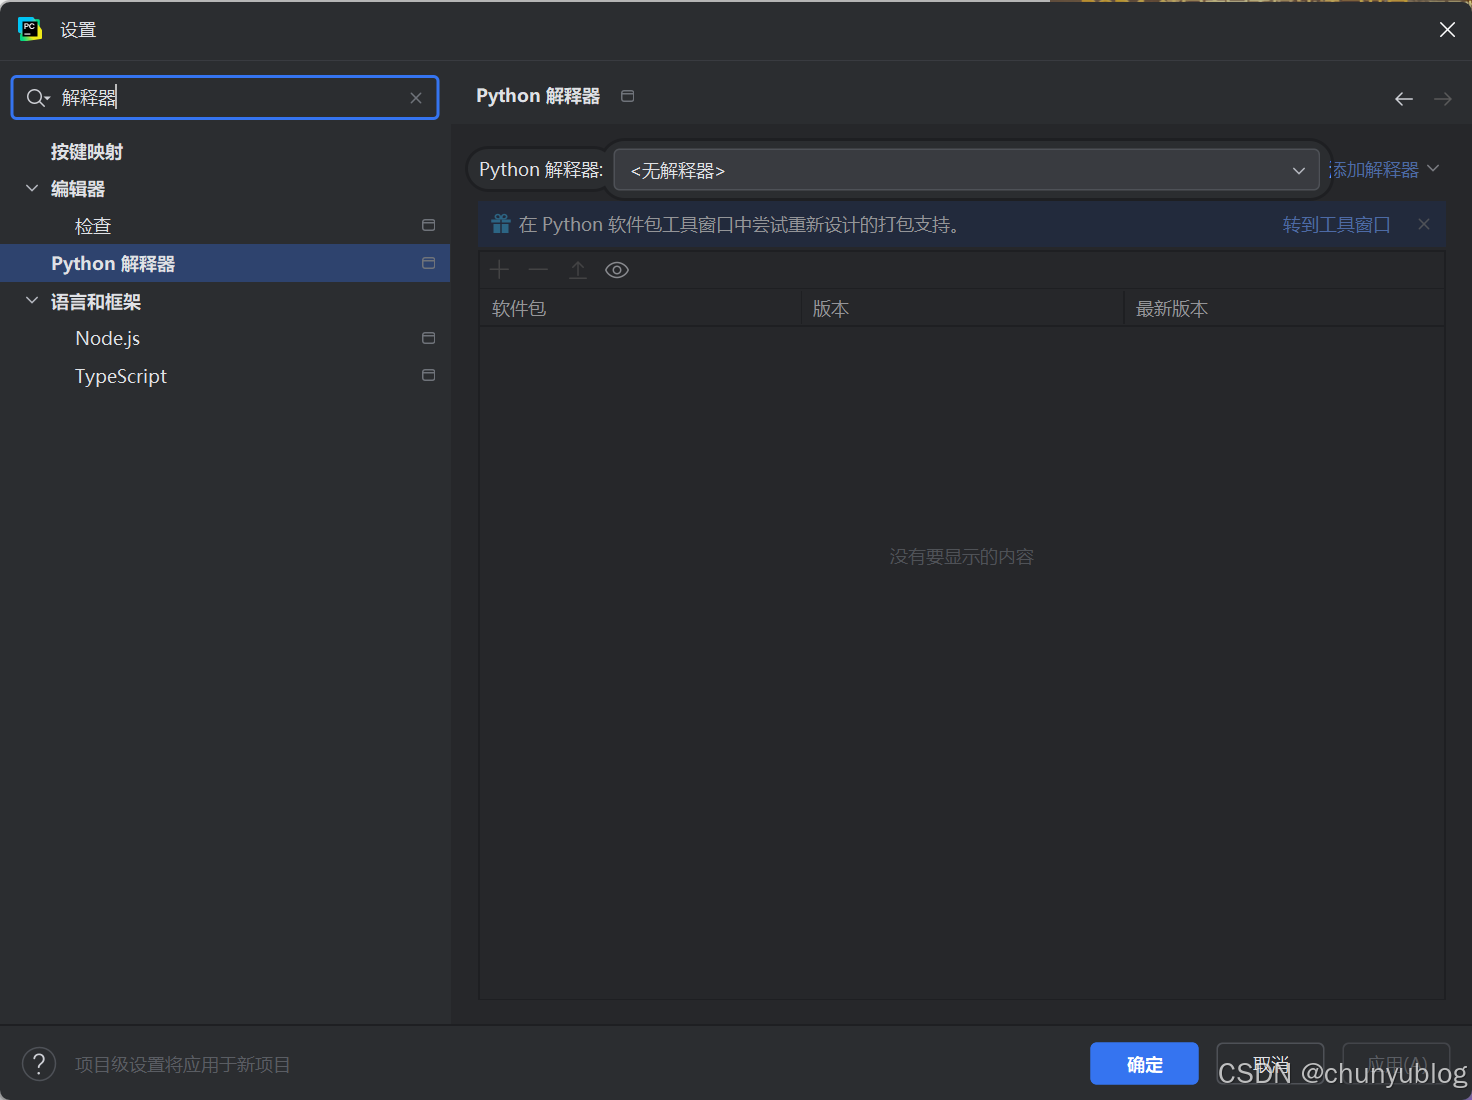Close the 设置 dialog window
Screen dimensions: 1472x1100
[1447, 30]
